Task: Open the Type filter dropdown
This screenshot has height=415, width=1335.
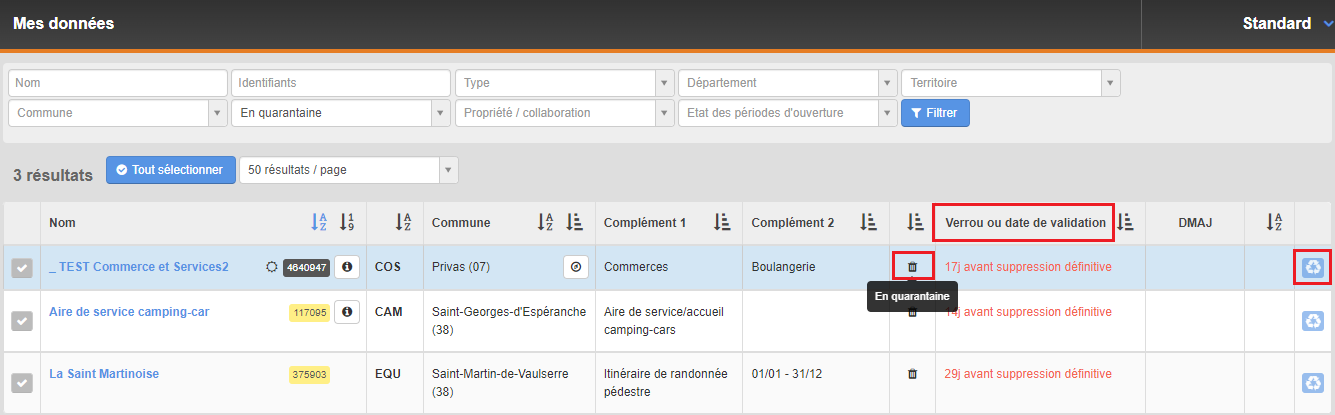Action: click(x=564, y=83)
